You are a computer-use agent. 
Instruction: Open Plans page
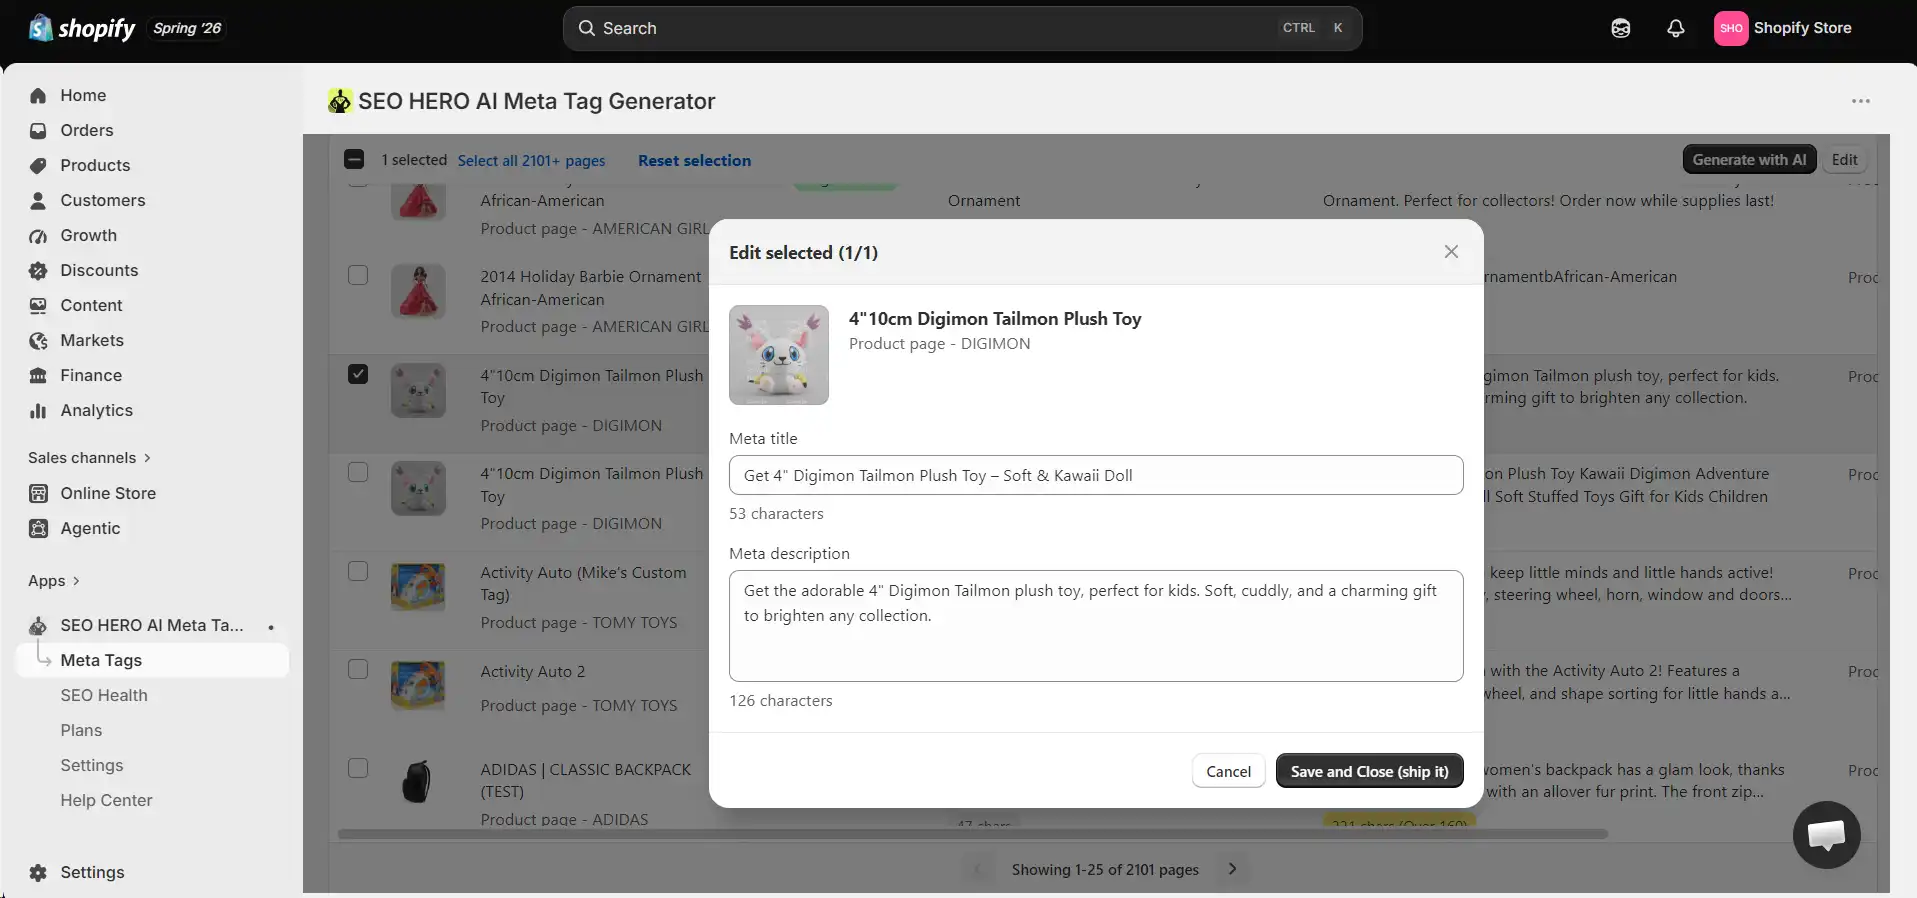[x=81, y=730]
